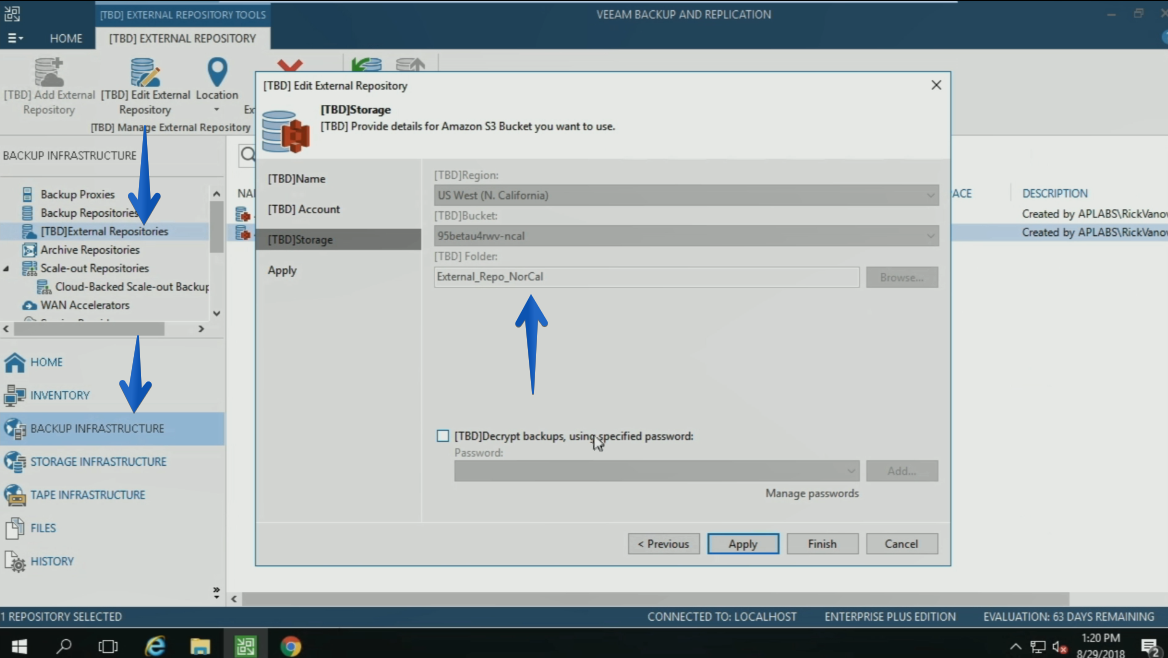Click Add button next to Password
Viewport: 1168px width, 658px height.
[x=901, y=471]
